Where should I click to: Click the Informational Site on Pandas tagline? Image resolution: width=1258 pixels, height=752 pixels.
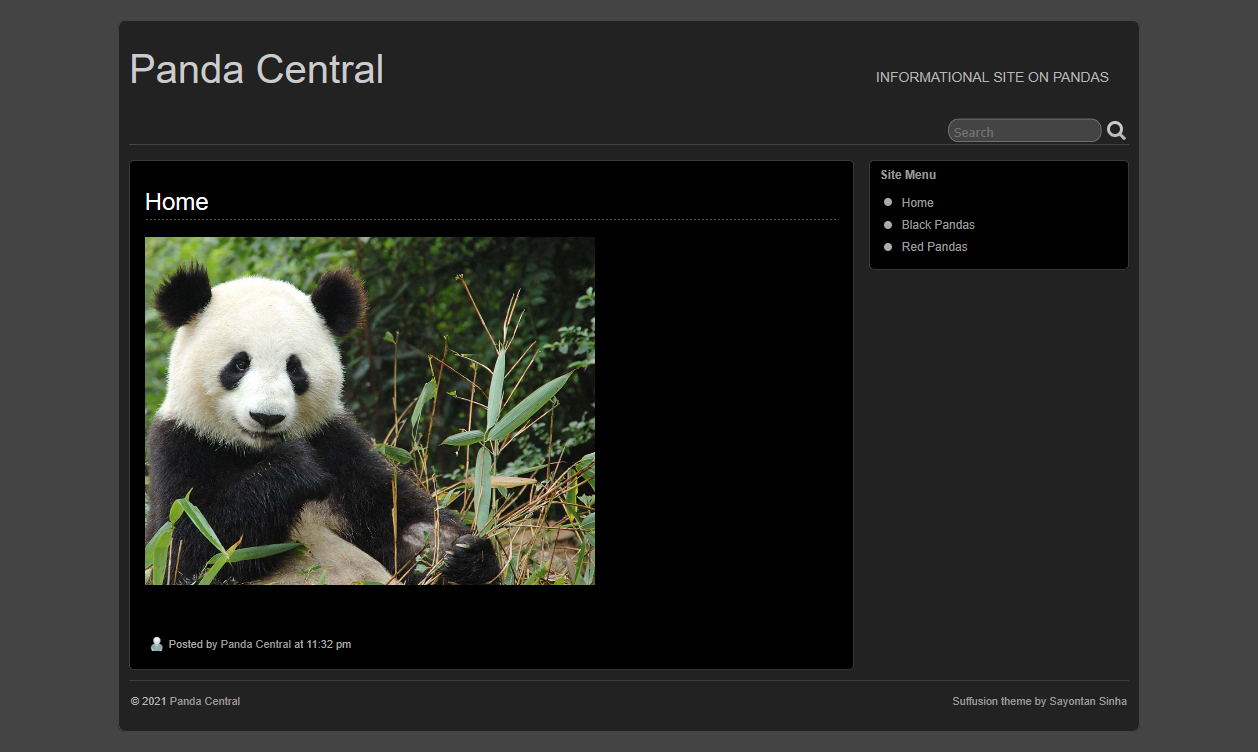[991, 77]
